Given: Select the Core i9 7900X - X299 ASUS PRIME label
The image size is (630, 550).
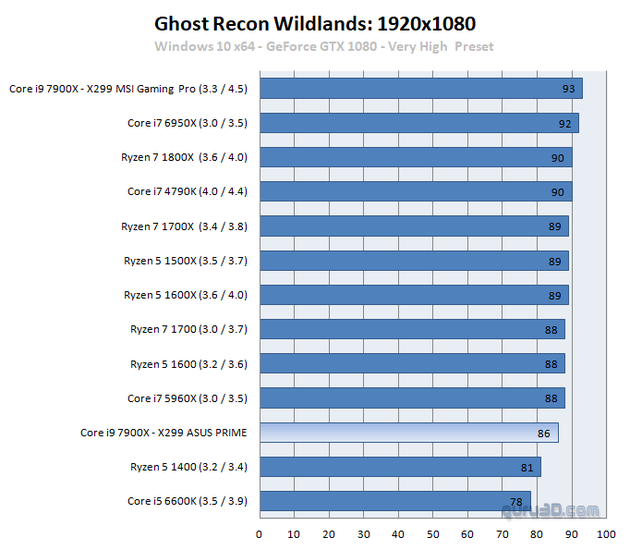Looking at the screenshot, I should pos(164,432).
